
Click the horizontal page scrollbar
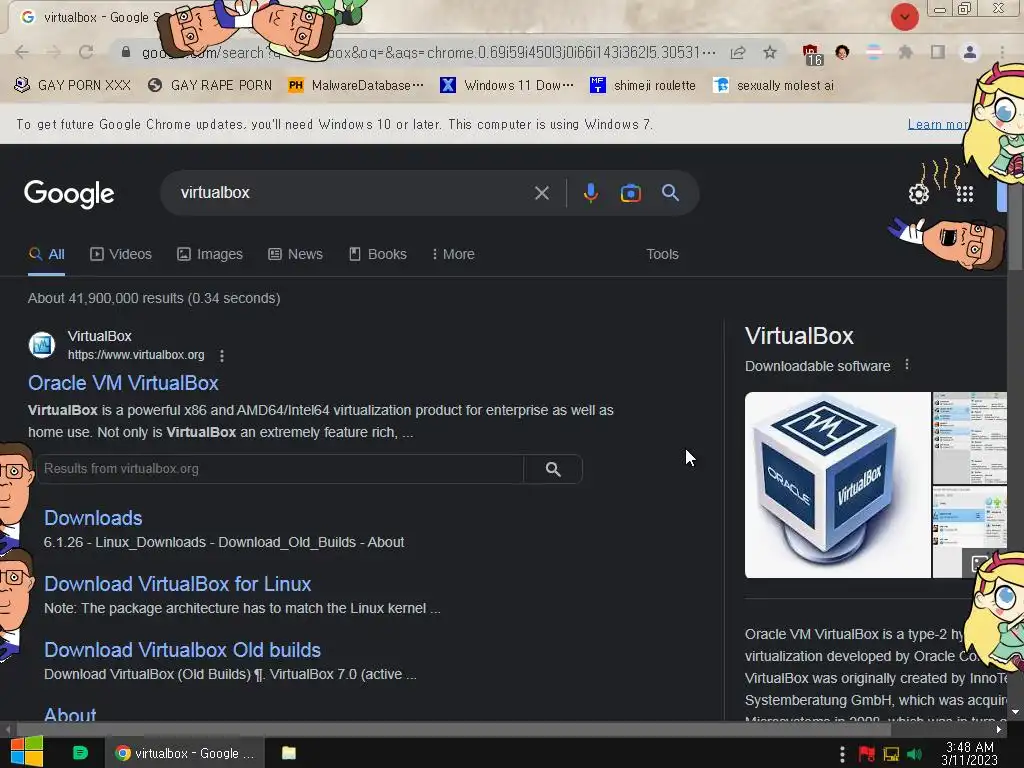tap(454, 729)
